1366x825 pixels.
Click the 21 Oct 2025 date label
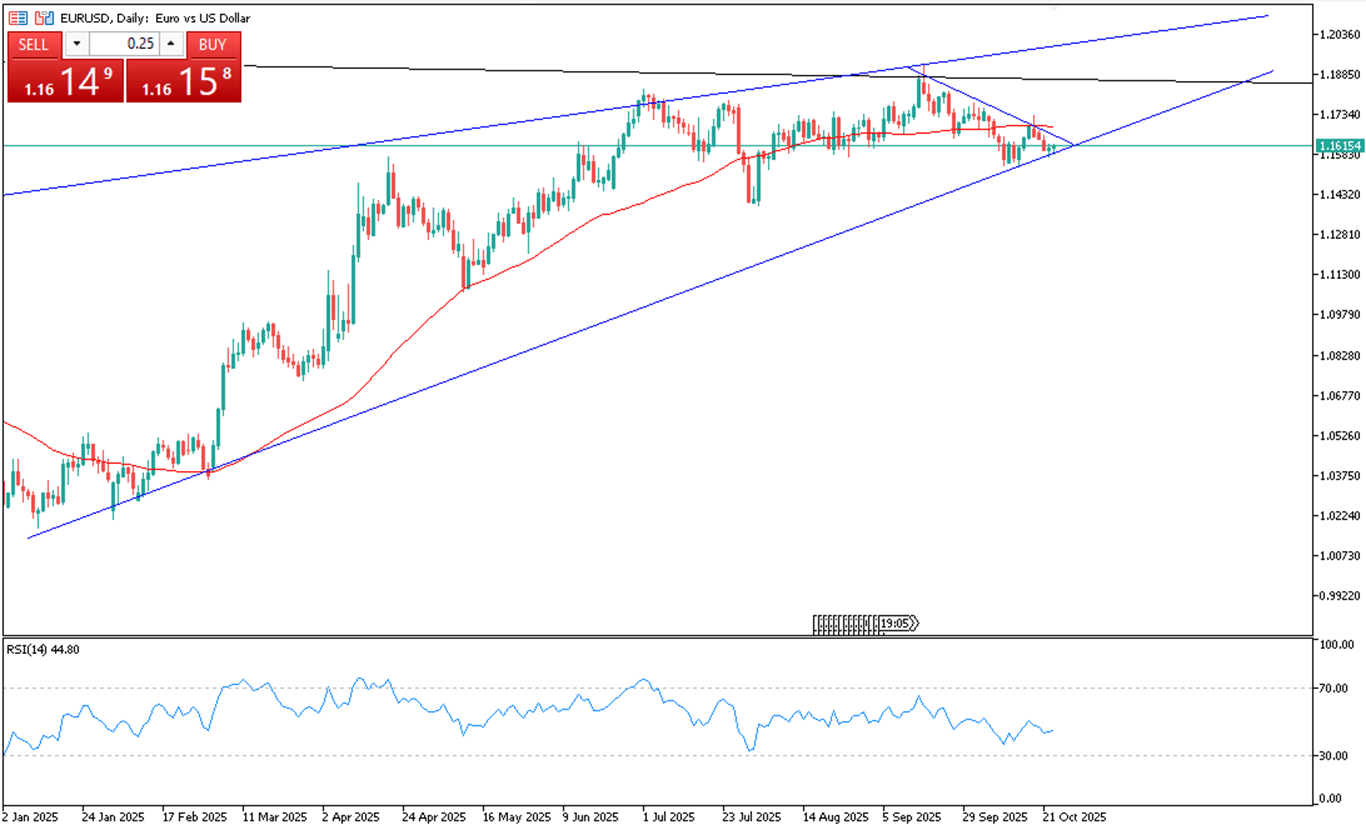[1074, 816]
